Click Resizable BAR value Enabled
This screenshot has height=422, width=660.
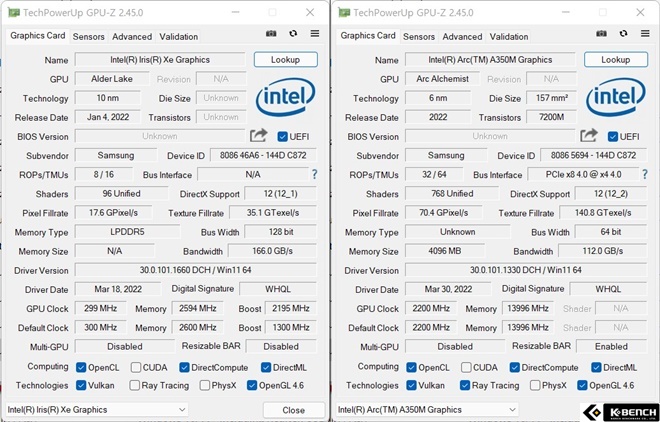[x=612, y=346]
